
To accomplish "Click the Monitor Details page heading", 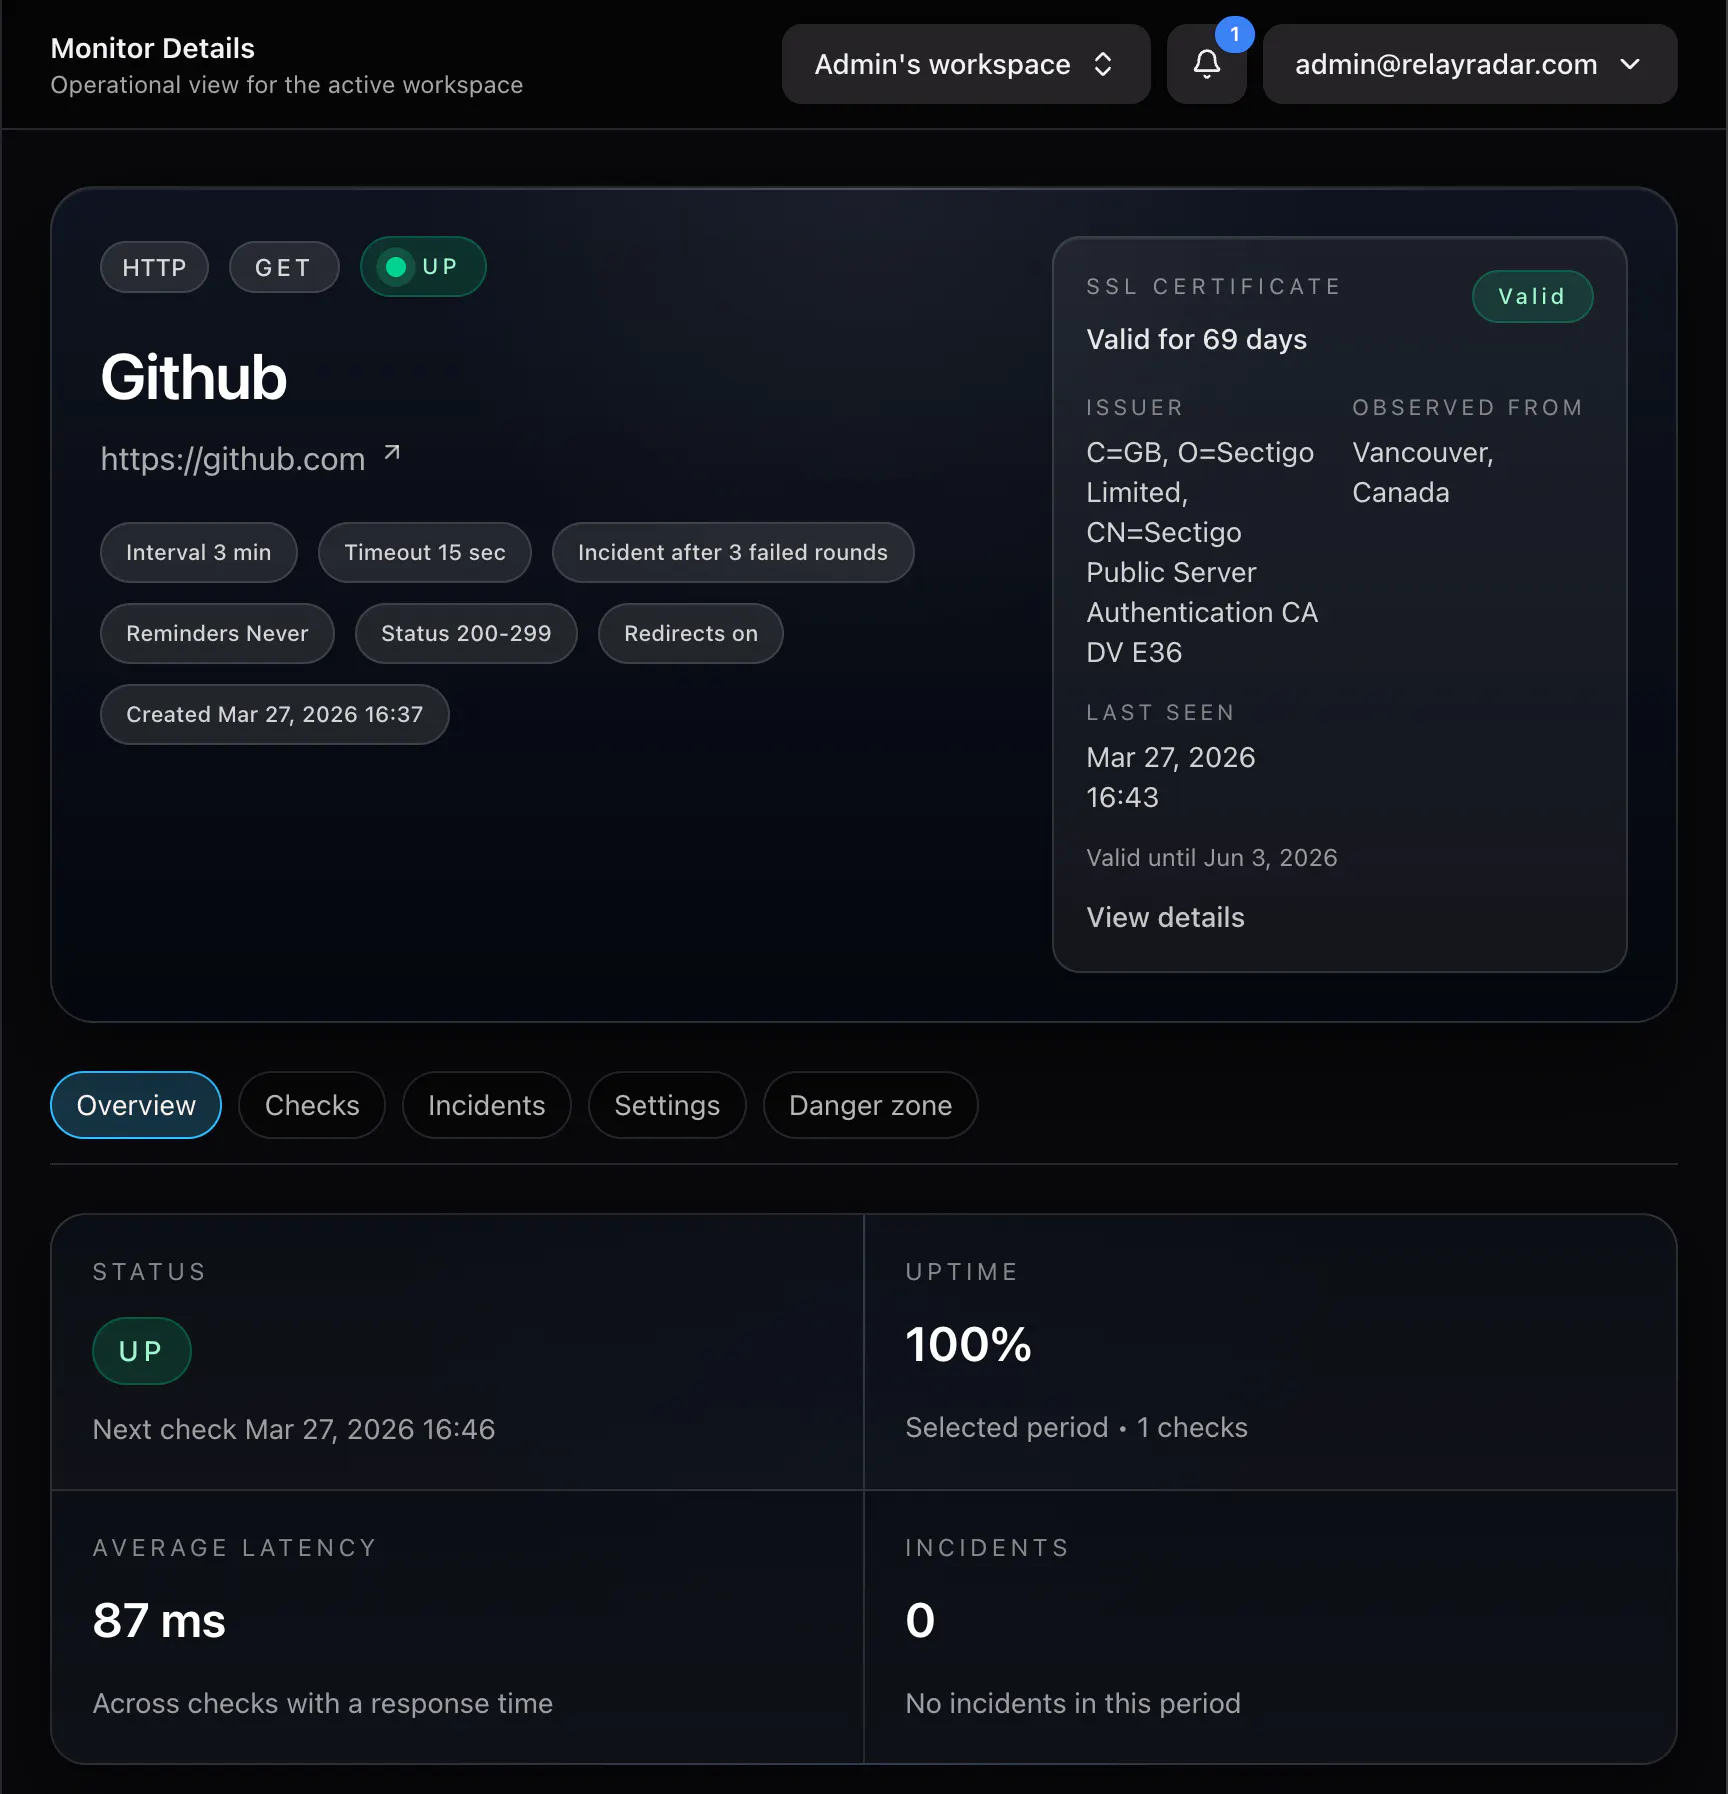I will click(x=153, y=48).
